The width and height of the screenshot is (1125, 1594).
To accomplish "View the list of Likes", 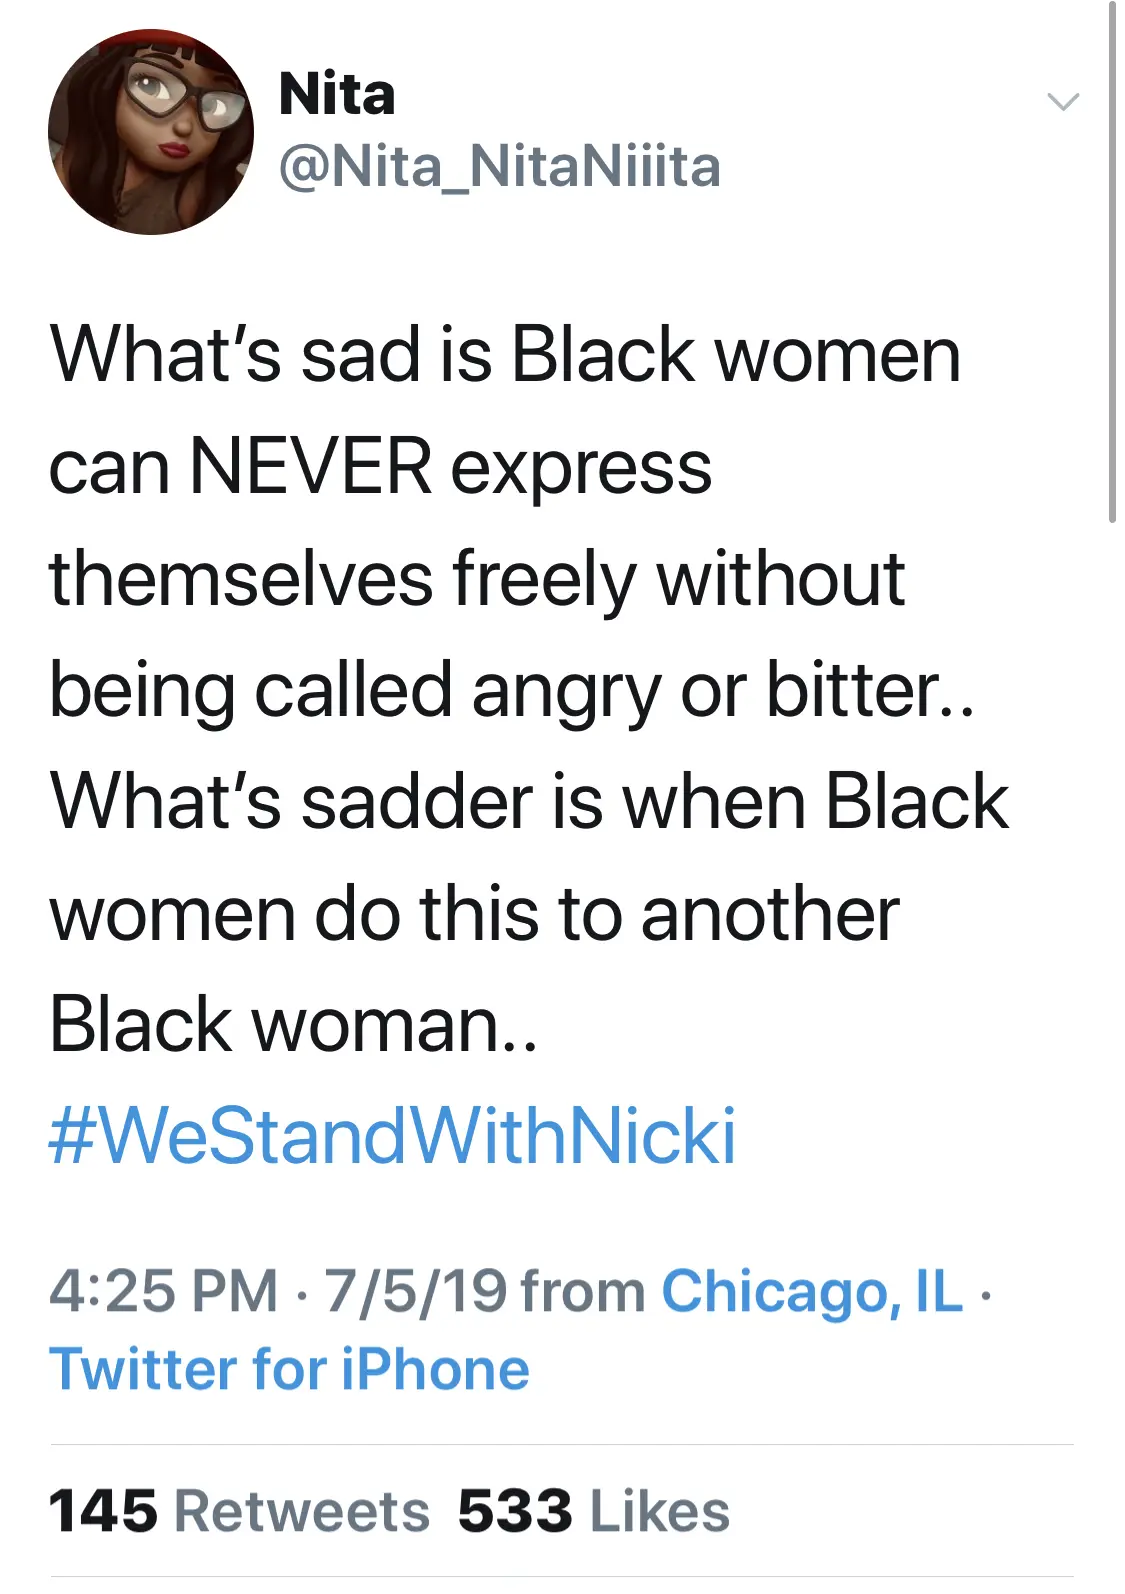I will point(659,1510).
